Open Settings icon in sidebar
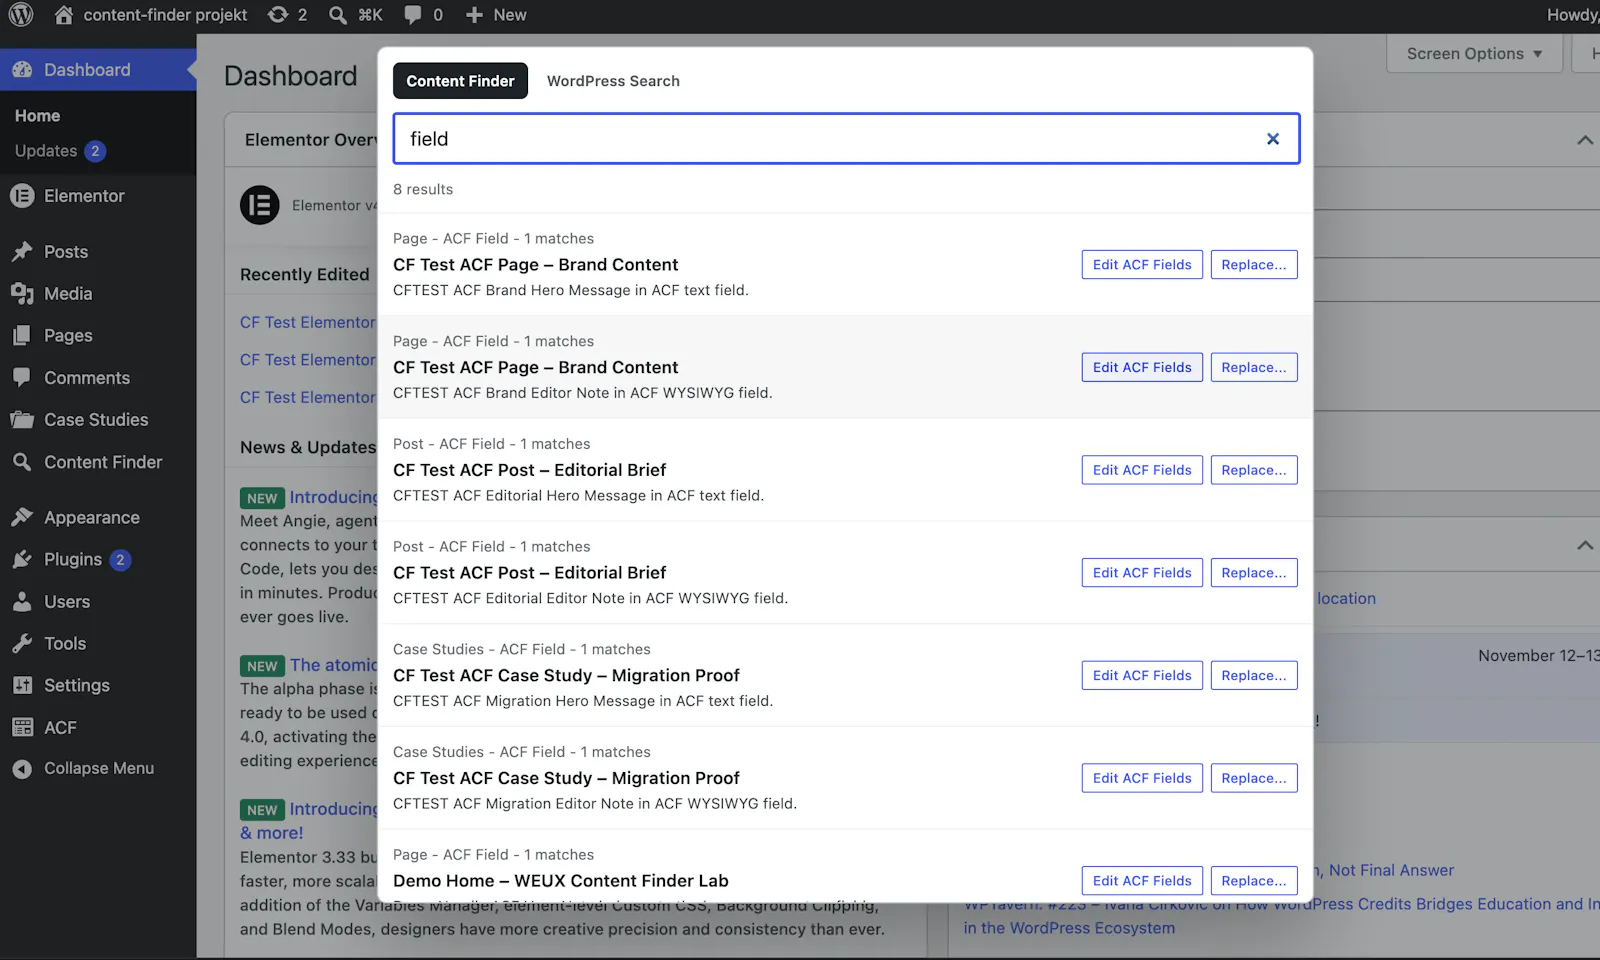Screen dimensions: 1600x960 (x=22, y=686)
